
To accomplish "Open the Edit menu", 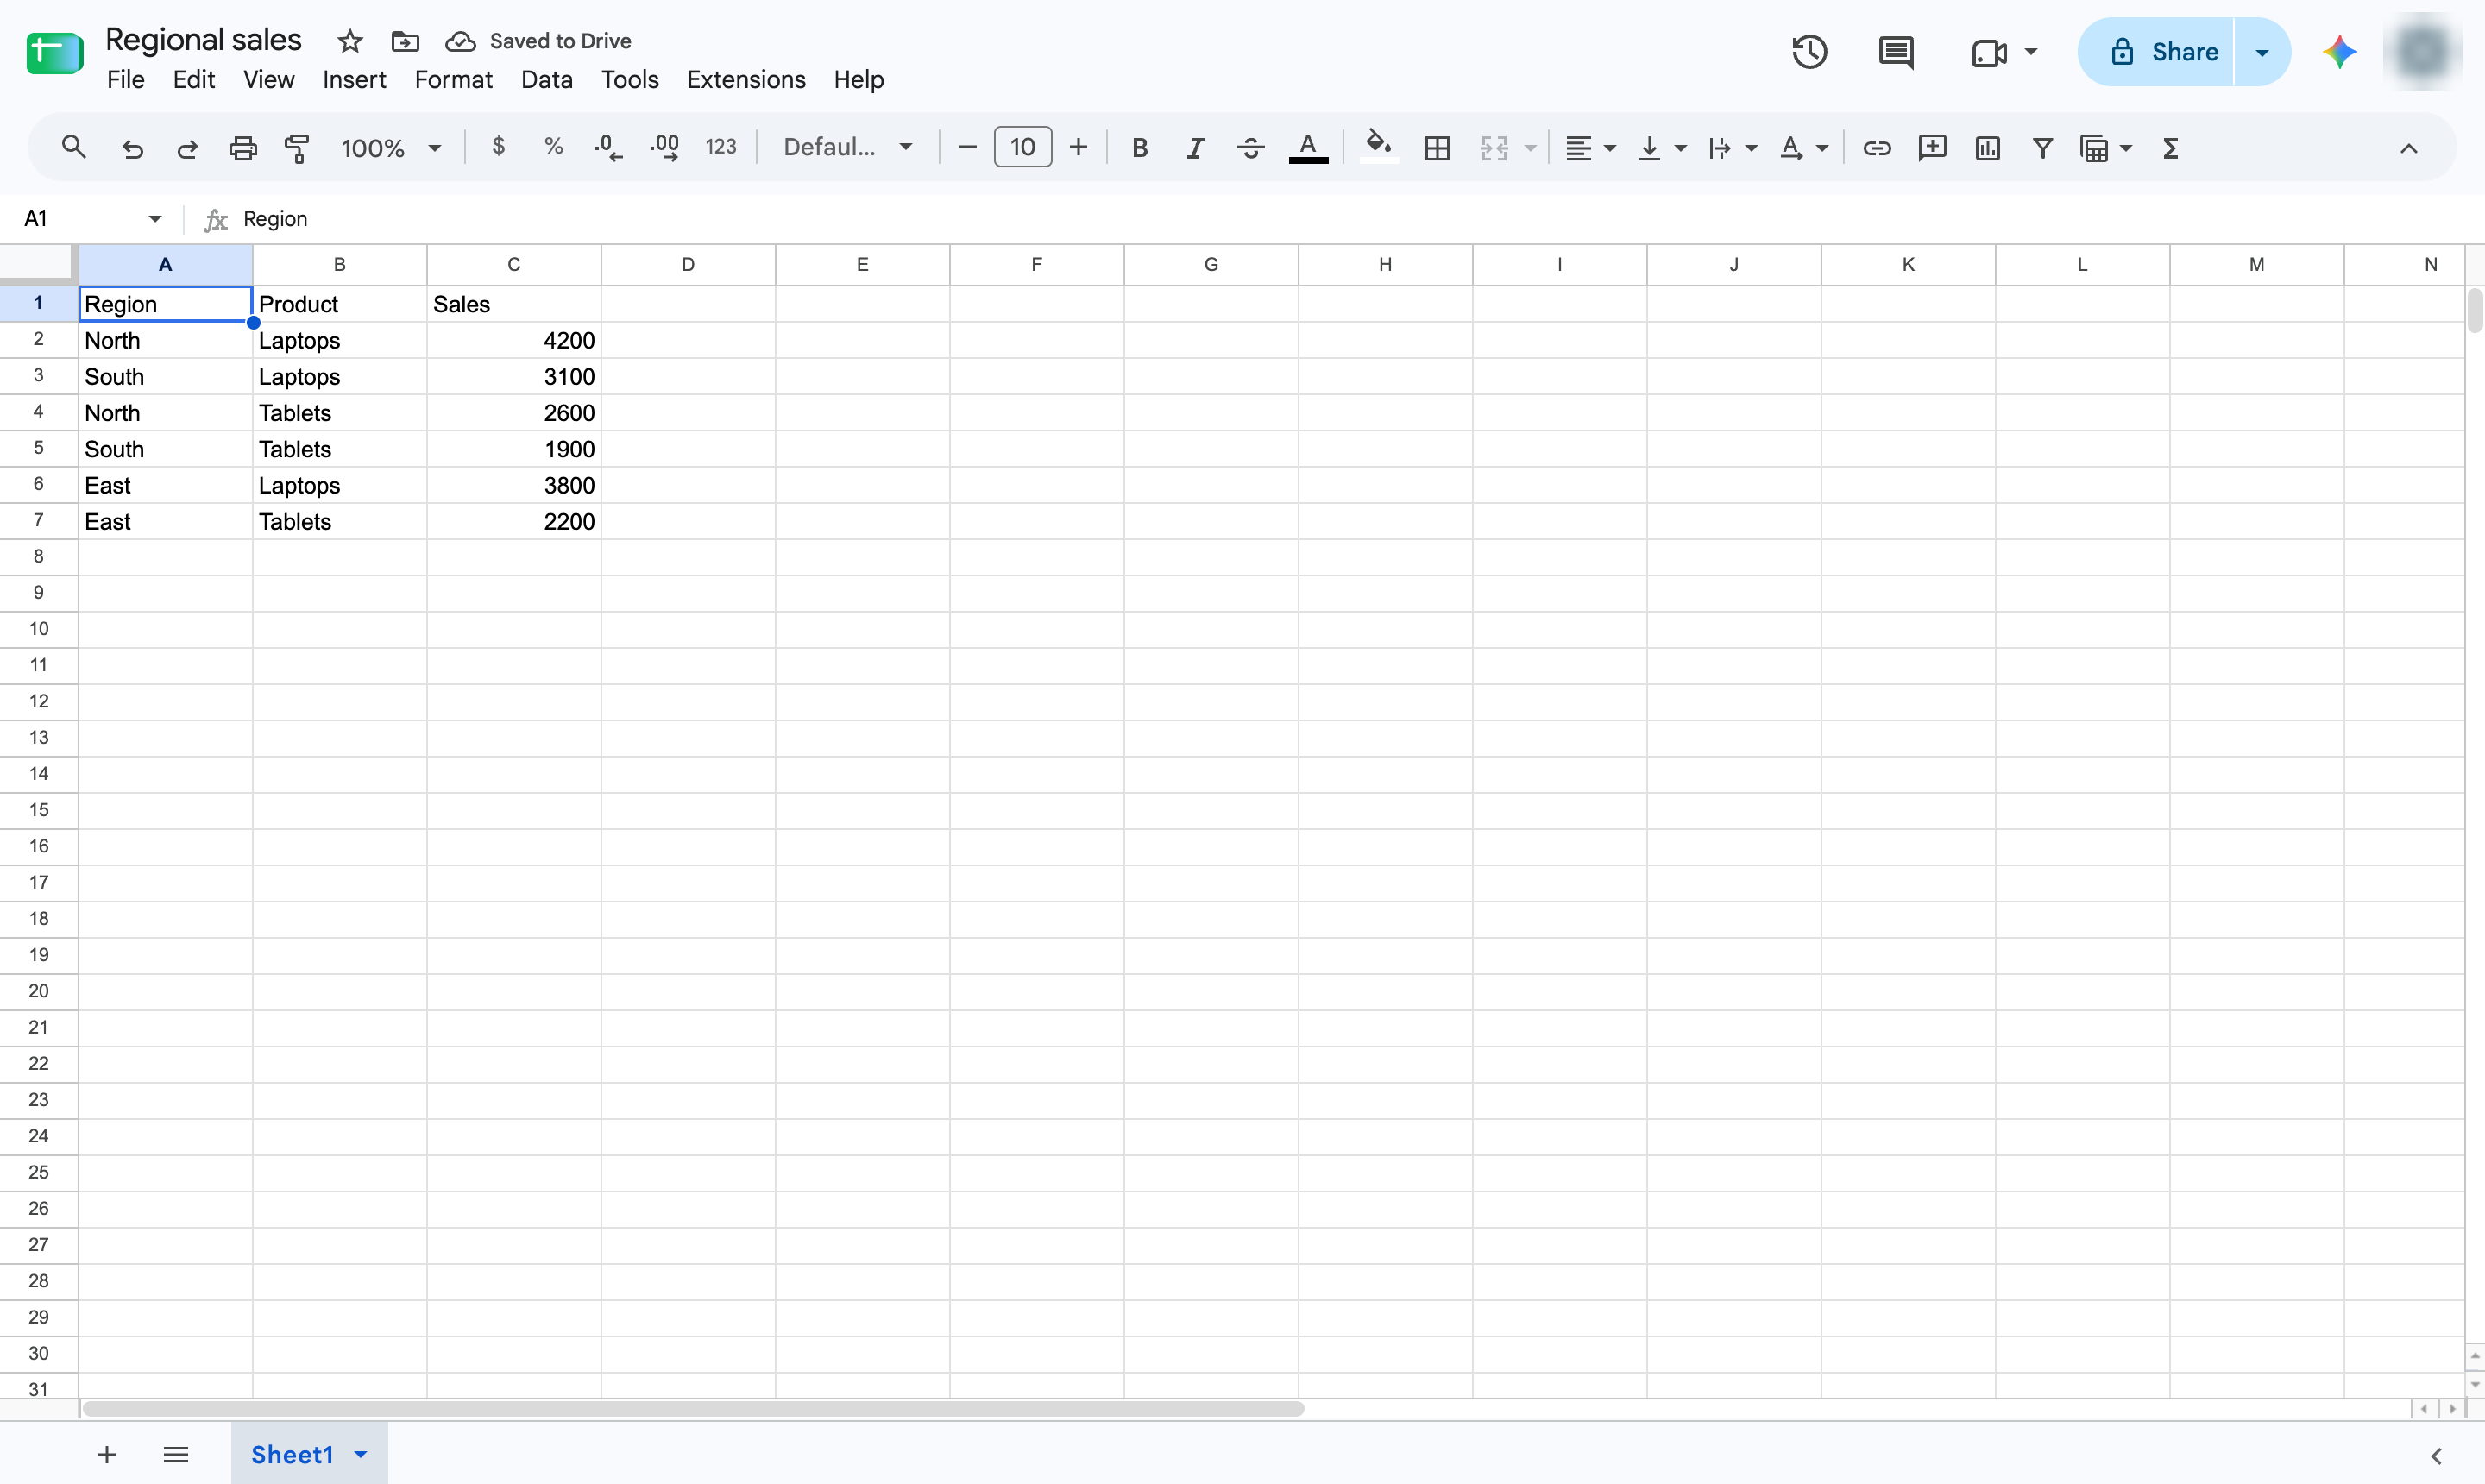I will coord(194,80).
